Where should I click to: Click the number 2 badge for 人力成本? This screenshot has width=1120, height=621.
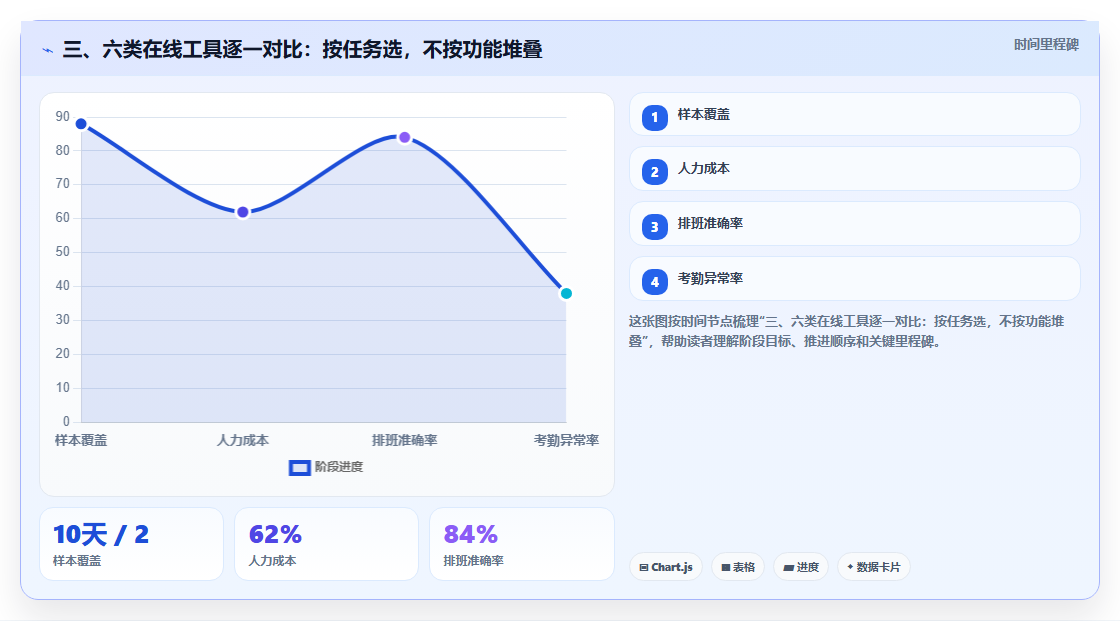point(654,172)
